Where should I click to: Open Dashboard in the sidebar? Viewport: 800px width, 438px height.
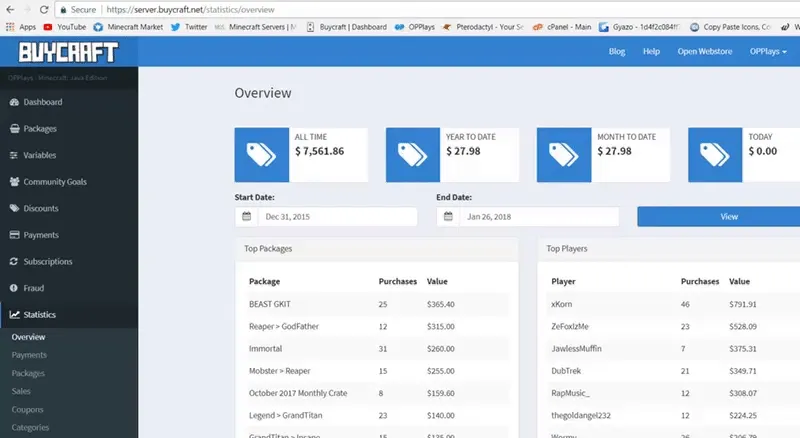click(x=69, y=102)
